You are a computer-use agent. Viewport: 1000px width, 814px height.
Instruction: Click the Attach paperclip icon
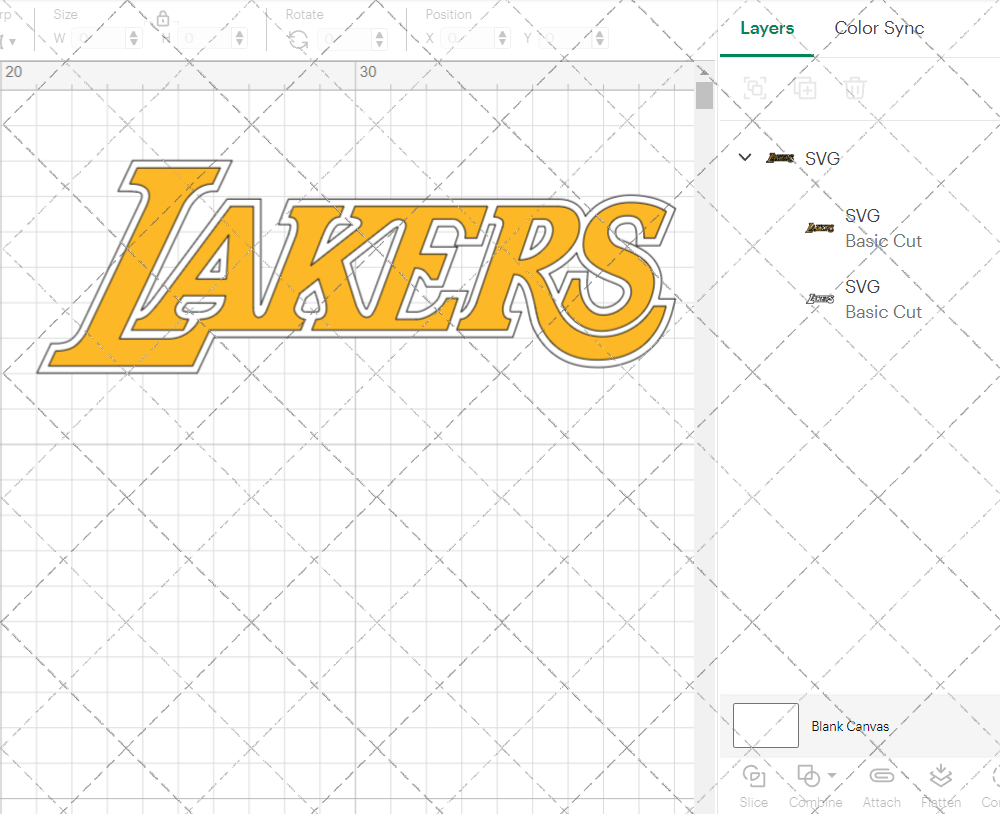[881, 777]
